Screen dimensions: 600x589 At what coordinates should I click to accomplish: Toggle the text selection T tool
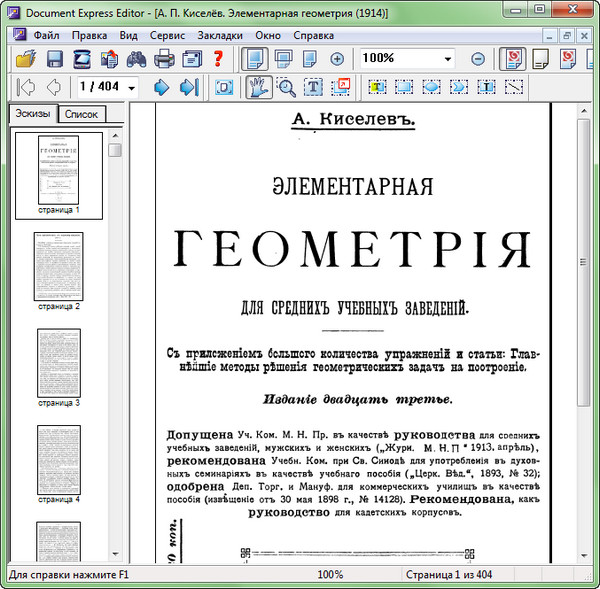[x=314, y=87]
